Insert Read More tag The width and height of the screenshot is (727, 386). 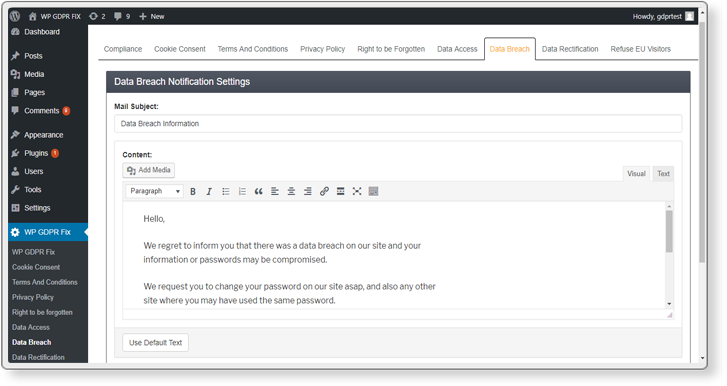(x=340, y=191)
